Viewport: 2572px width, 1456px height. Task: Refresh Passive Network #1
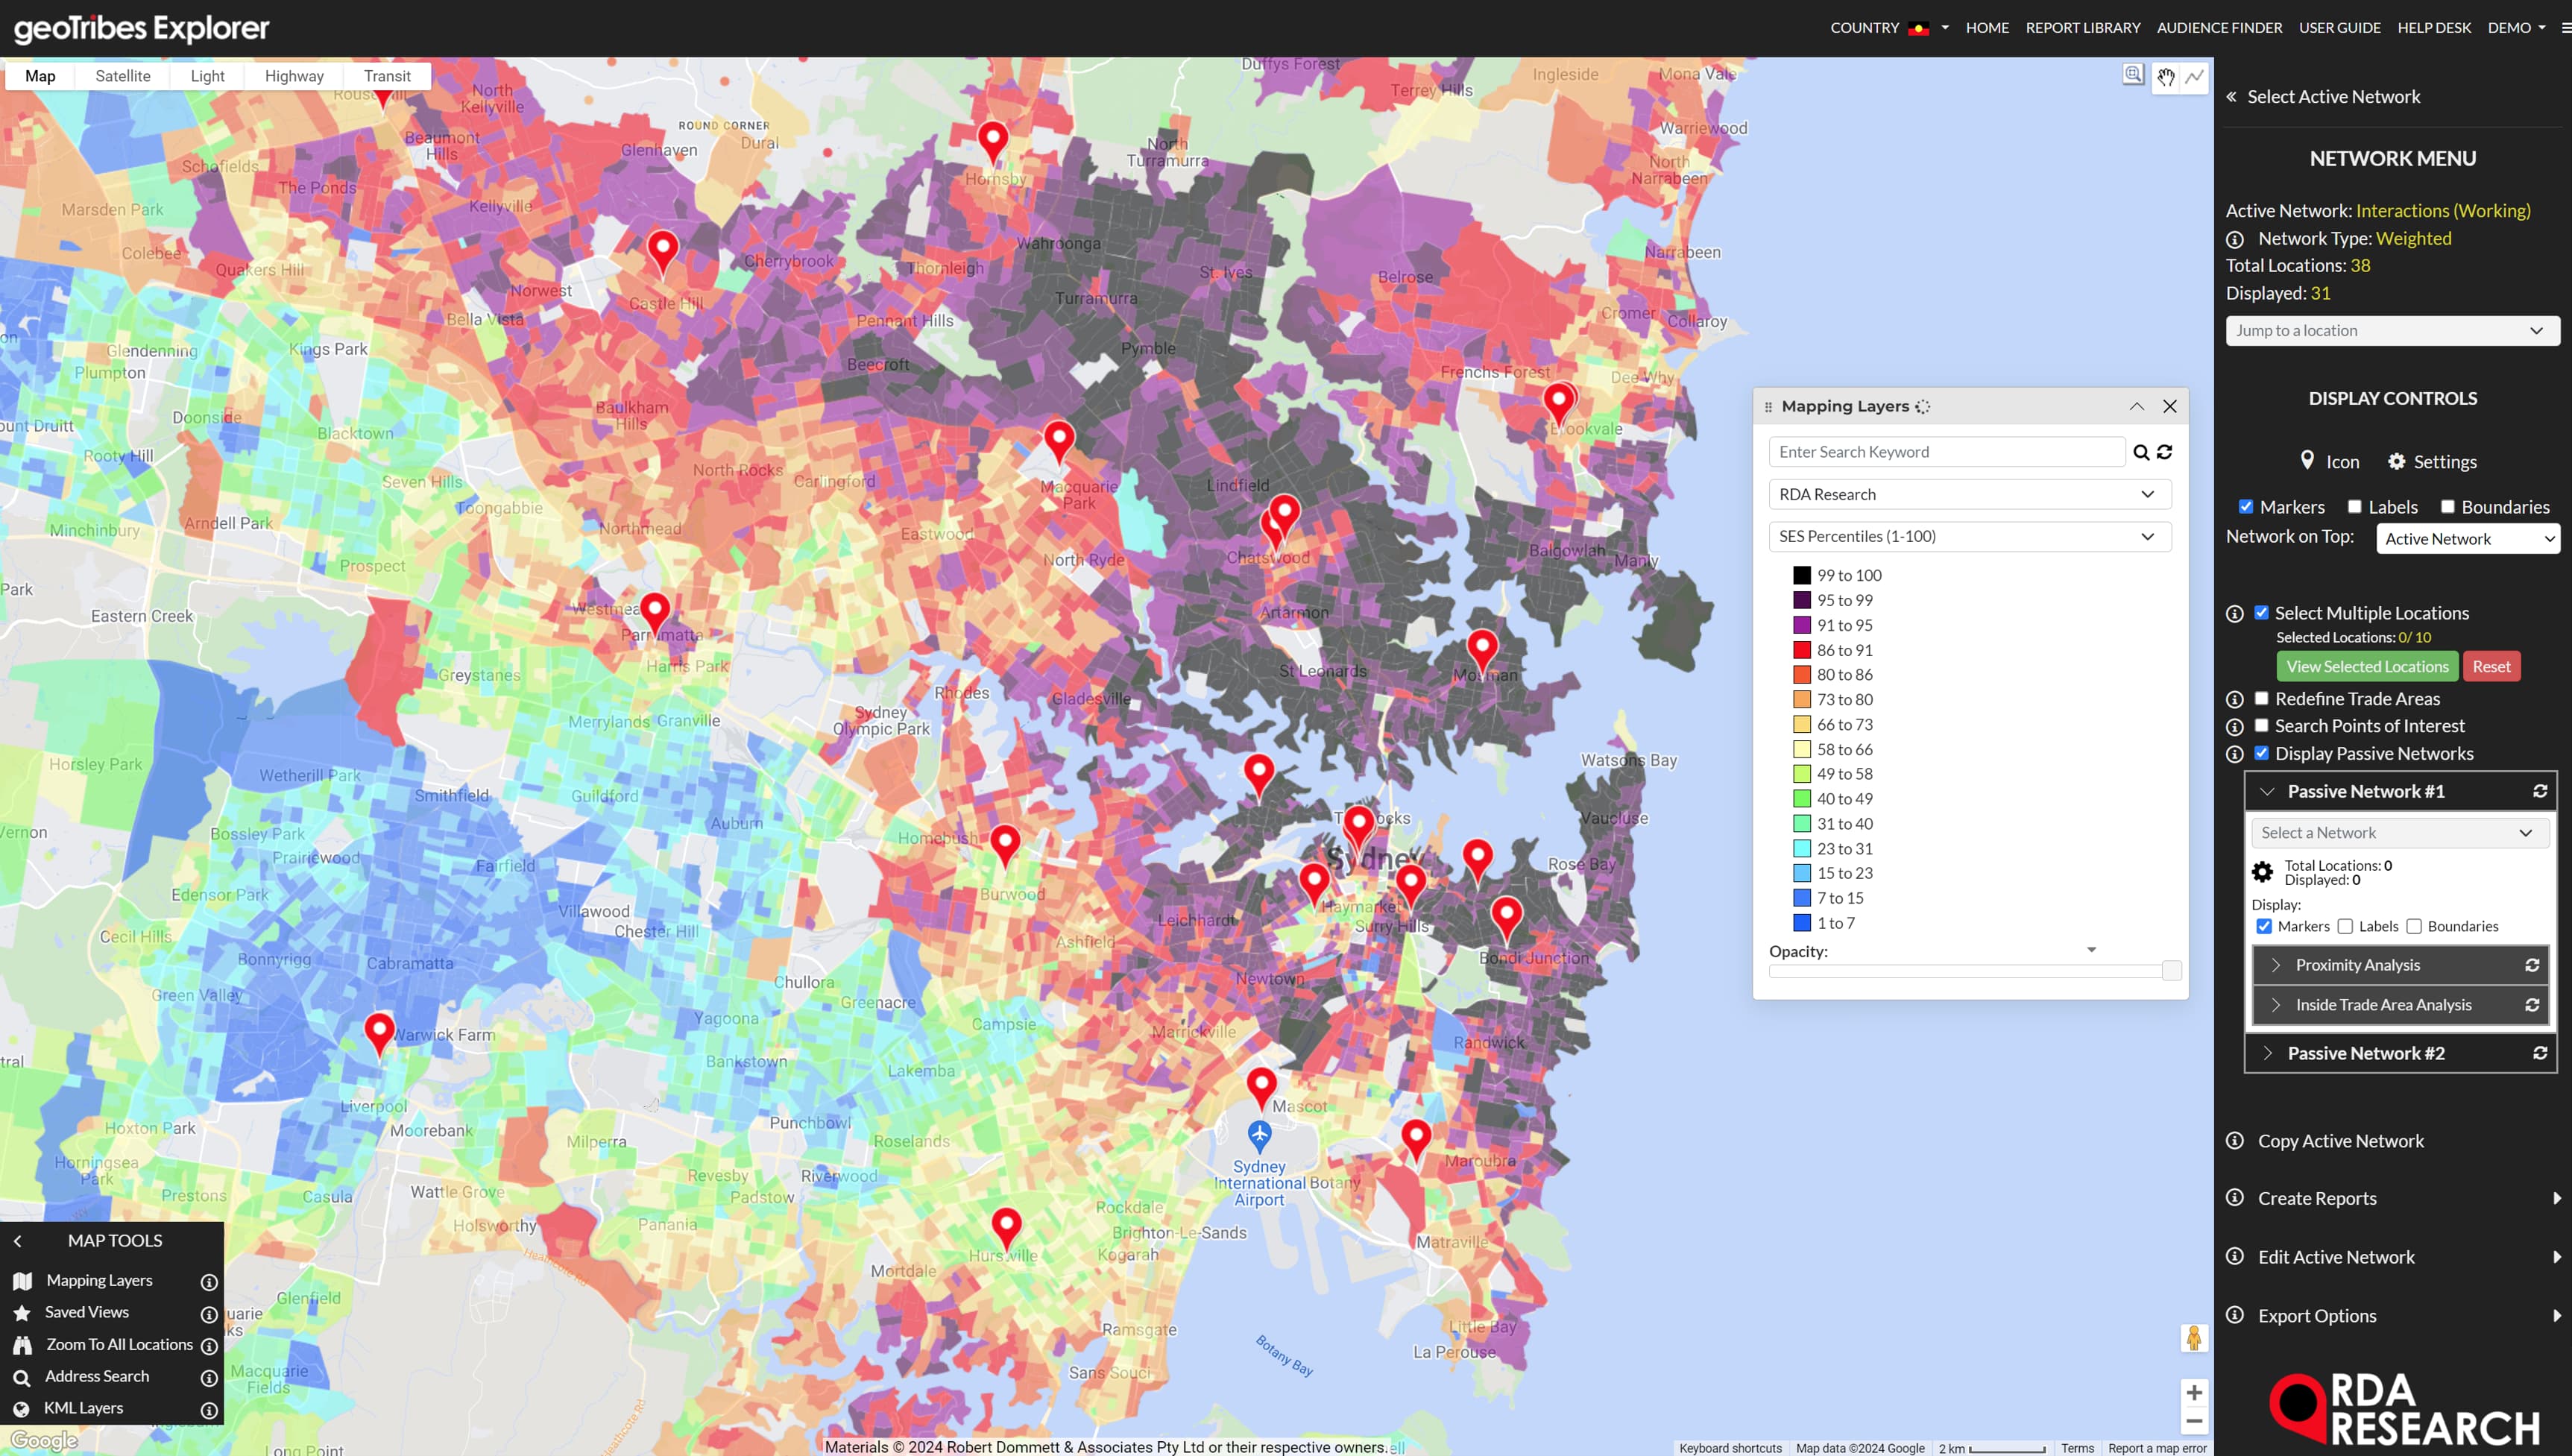tap(2540, 791)
